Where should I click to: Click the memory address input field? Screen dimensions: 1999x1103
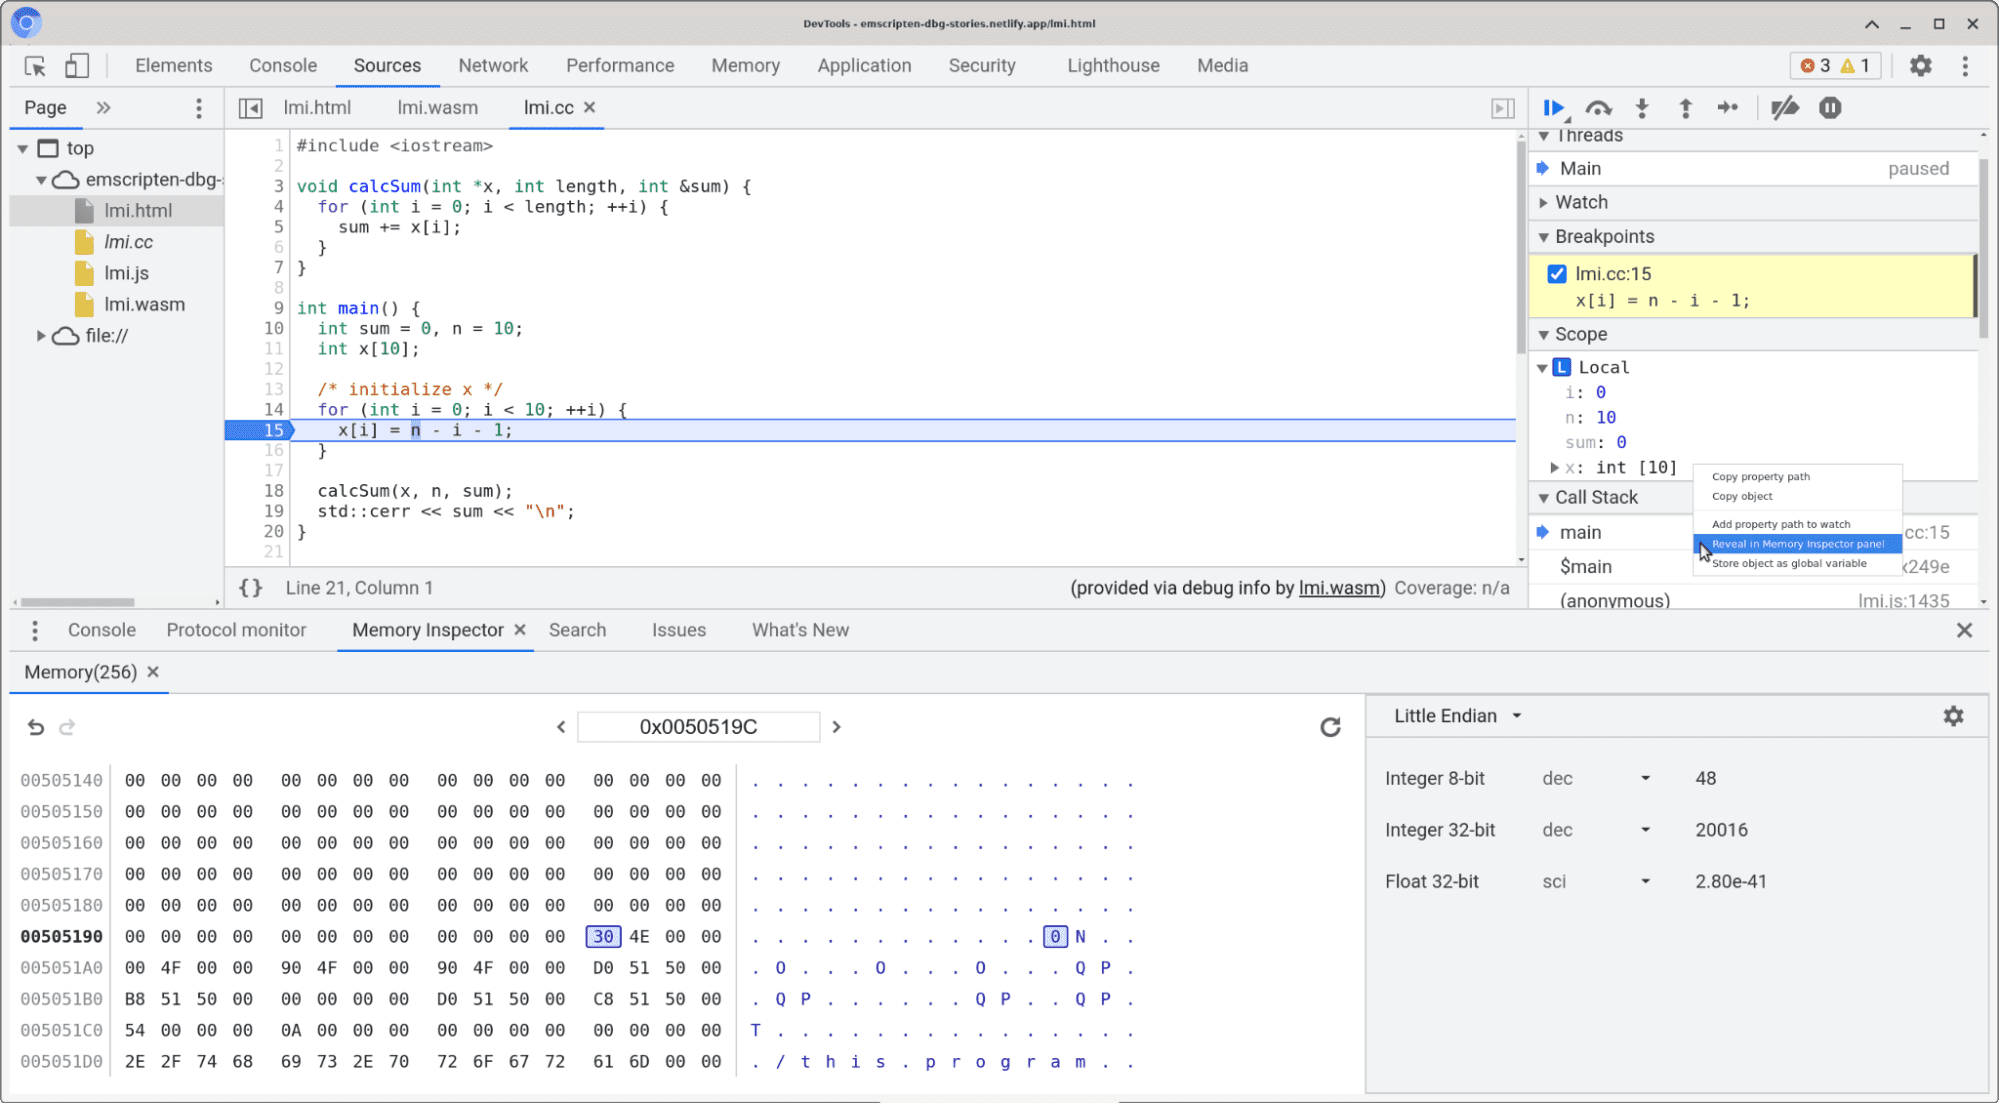tap(698, 727)
